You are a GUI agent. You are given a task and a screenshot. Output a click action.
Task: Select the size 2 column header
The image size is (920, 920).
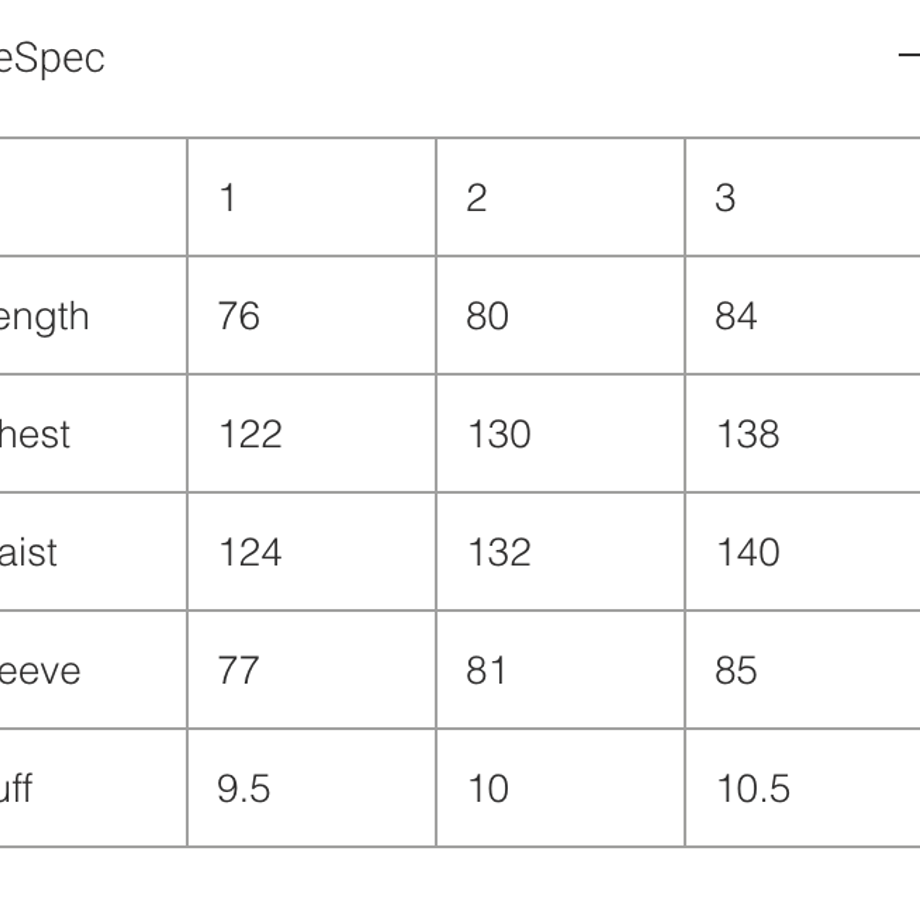[476, 198]
